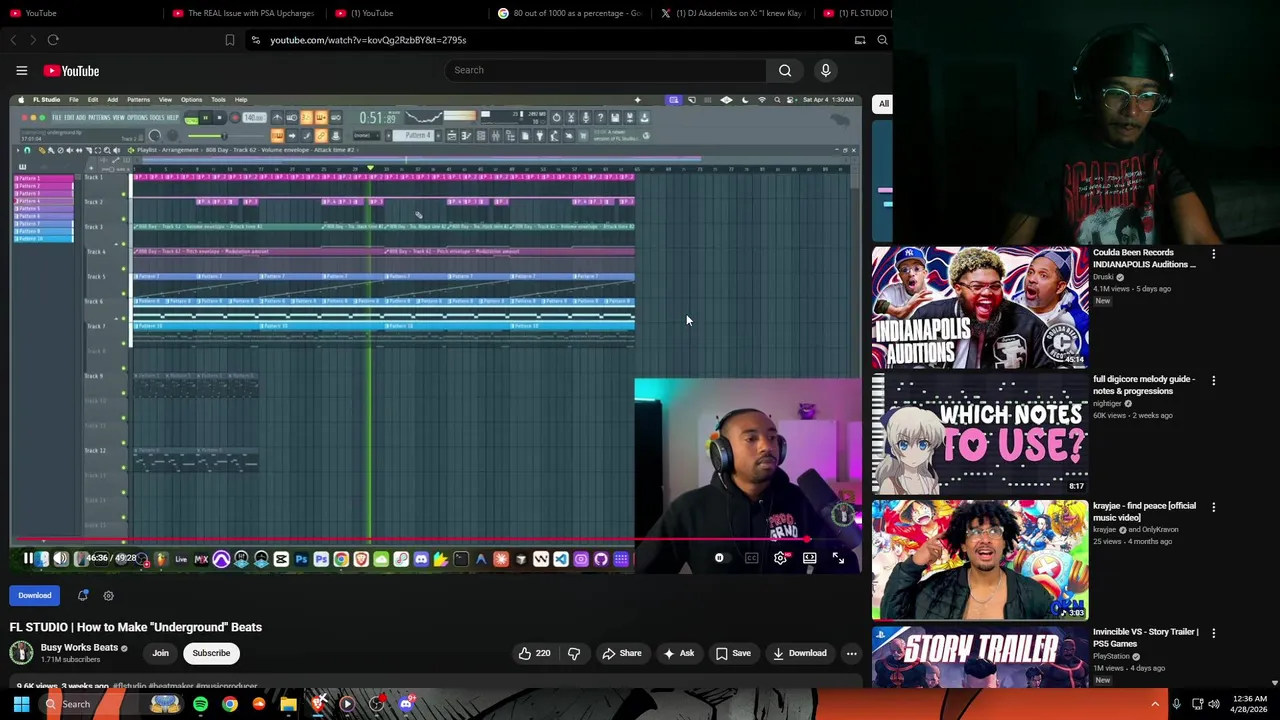Open File Explorer from the taskbar
The image size is (1280, 720).
288,704
